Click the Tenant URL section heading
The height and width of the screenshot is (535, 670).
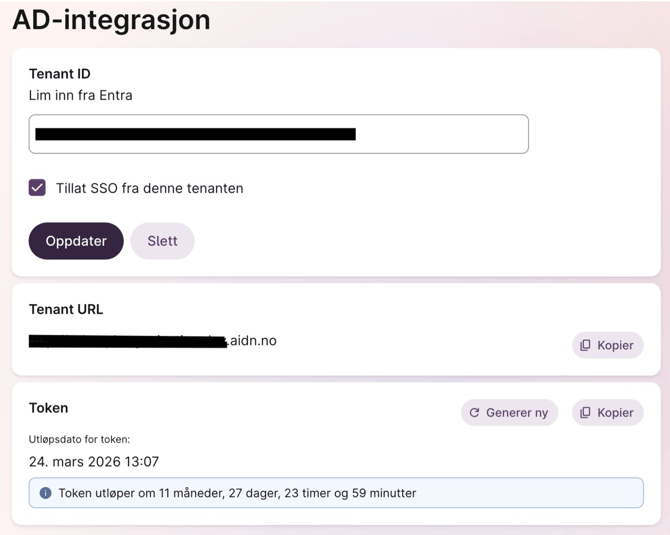click(x=66, y=309)
